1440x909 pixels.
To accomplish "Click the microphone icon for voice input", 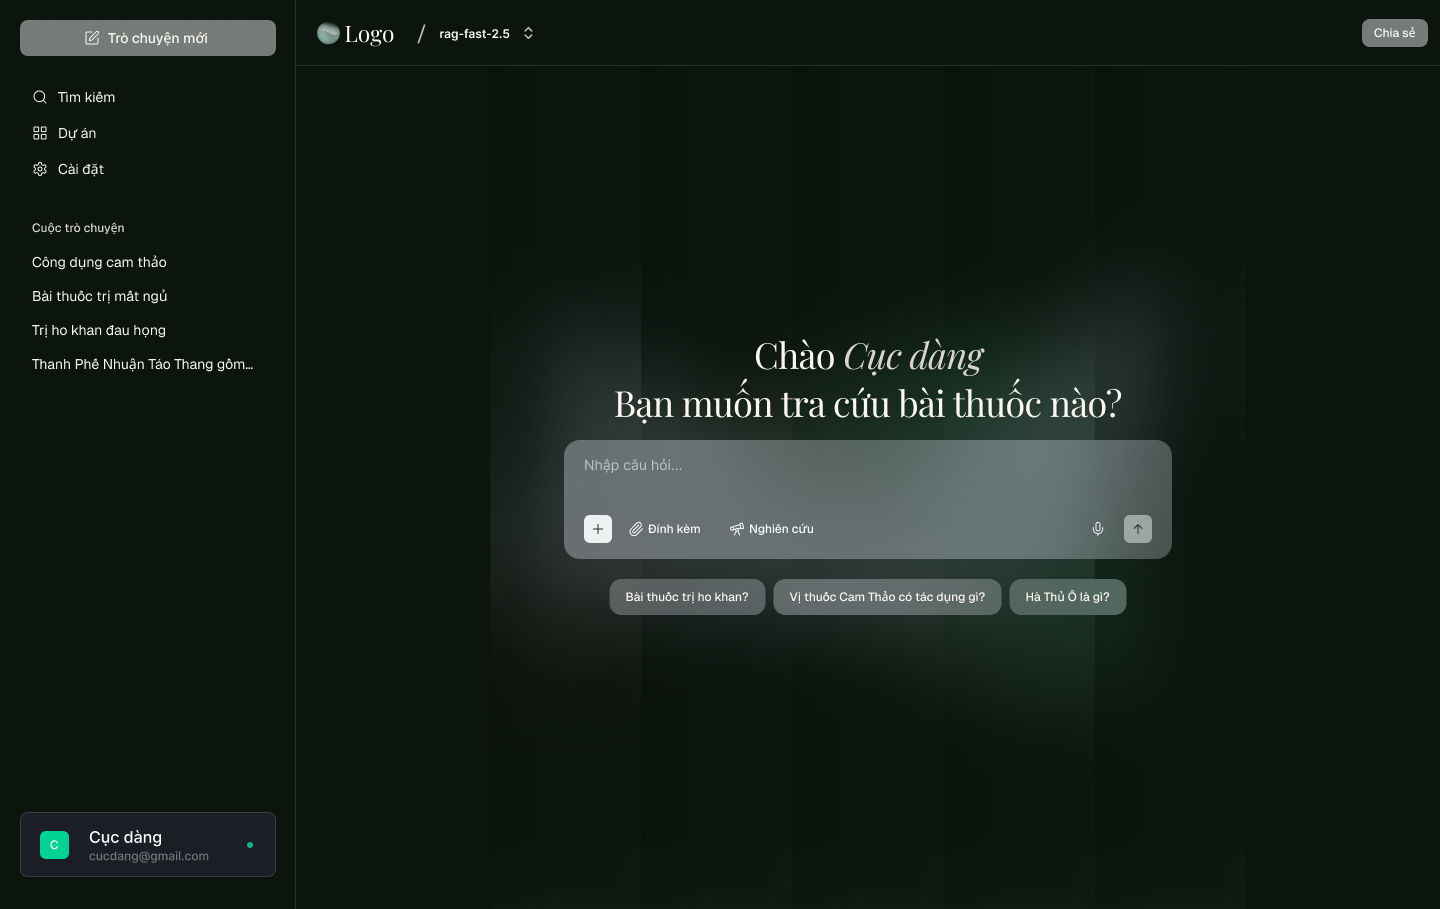I will 1097,529.
